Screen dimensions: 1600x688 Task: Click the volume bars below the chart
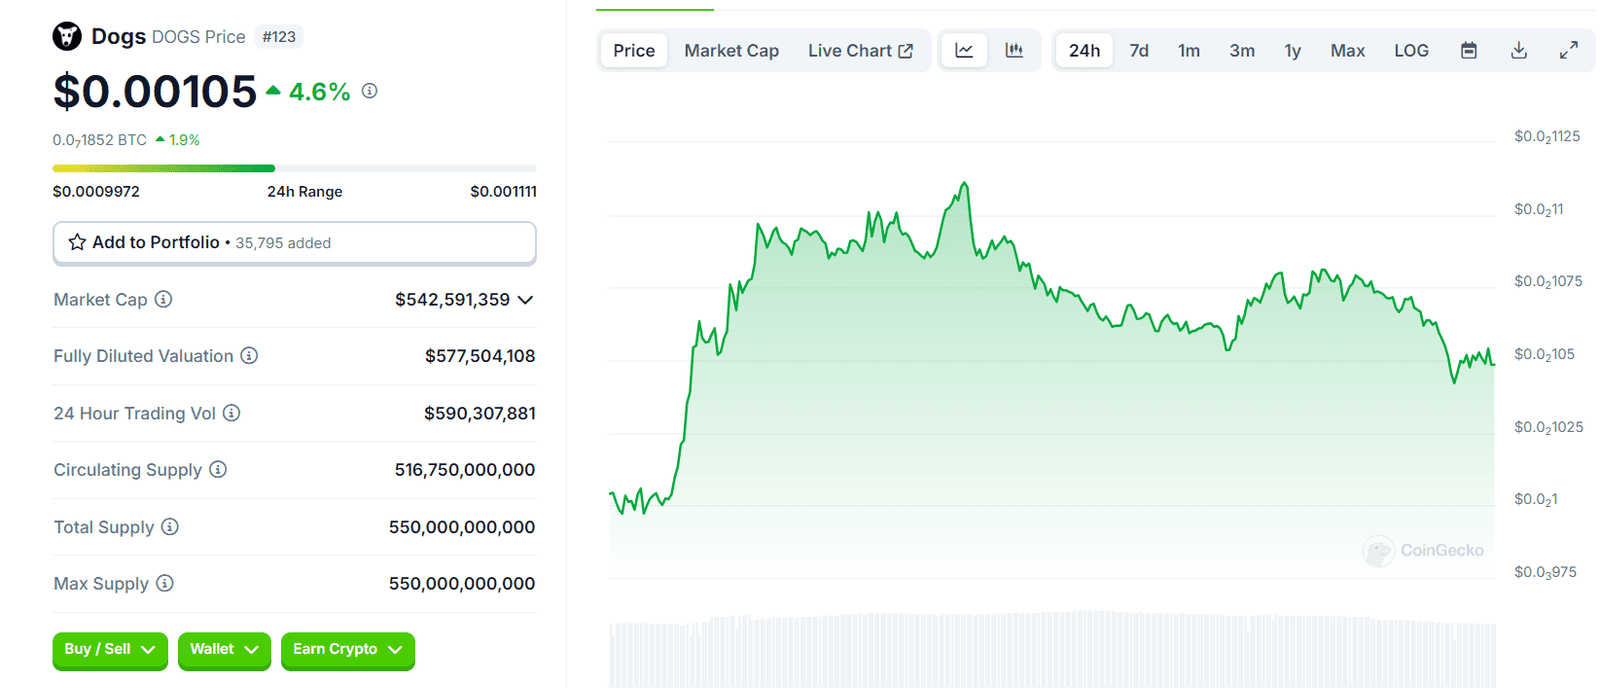tap(1052, 650)
